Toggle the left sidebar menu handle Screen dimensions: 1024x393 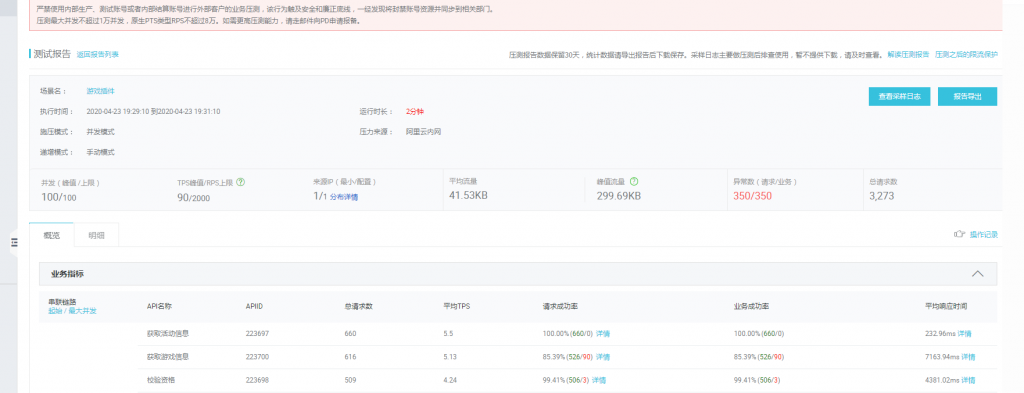click(14, 242)
